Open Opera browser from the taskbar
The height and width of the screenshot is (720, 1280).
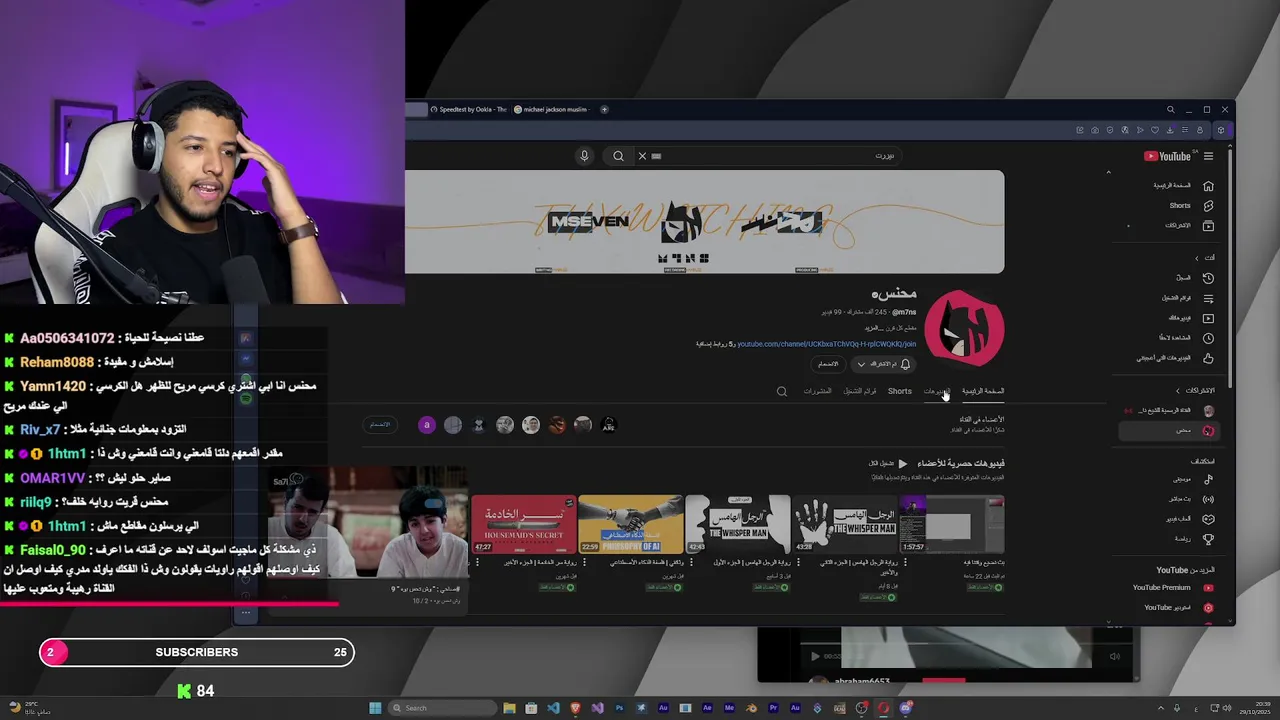coord(883,708)
